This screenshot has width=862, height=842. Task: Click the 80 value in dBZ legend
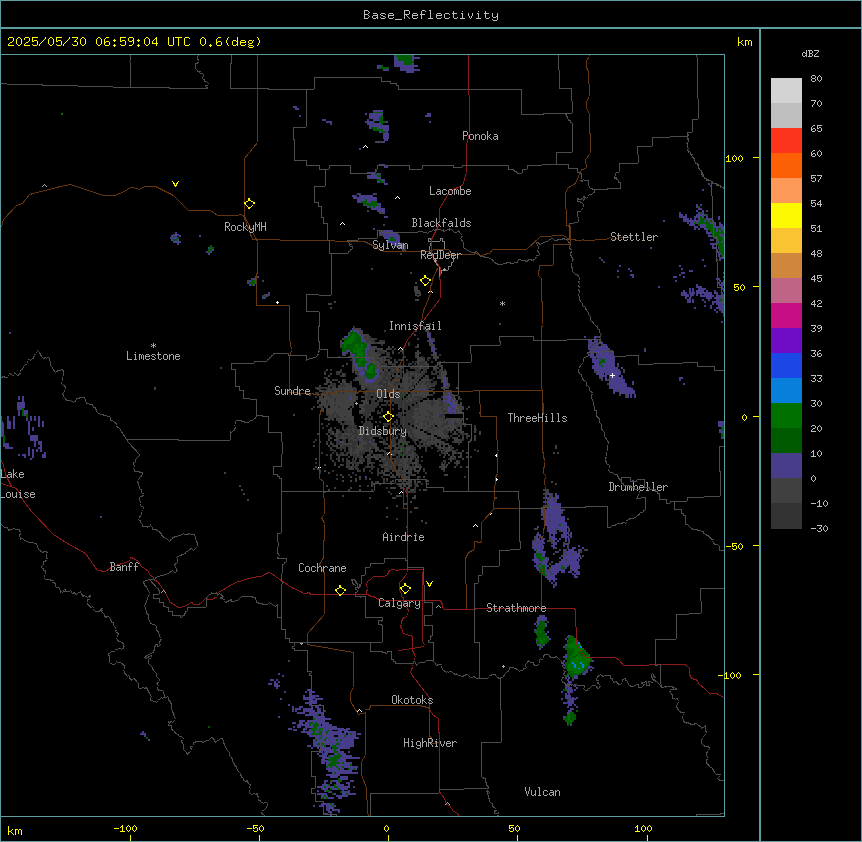(x=816, y=79)
